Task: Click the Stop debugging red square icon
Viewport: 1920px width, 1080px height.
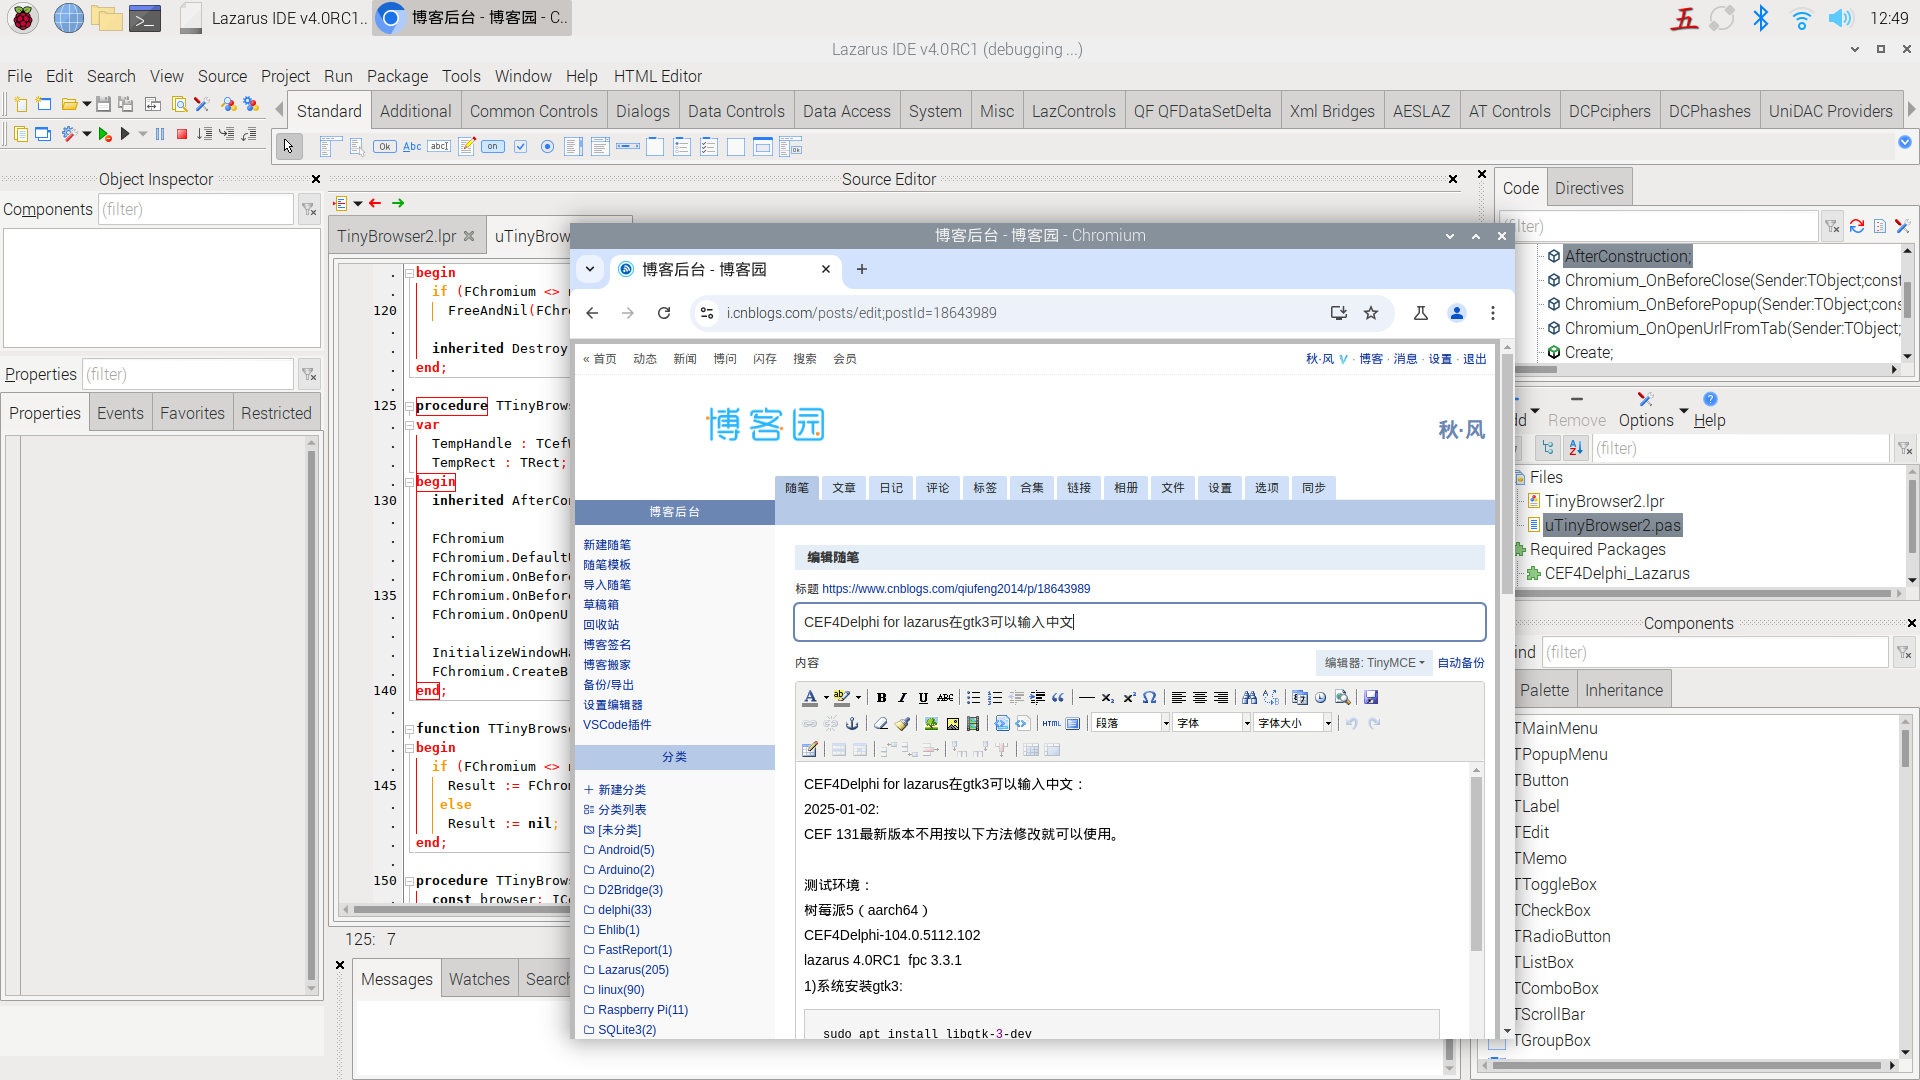Action: click(182, 134)
